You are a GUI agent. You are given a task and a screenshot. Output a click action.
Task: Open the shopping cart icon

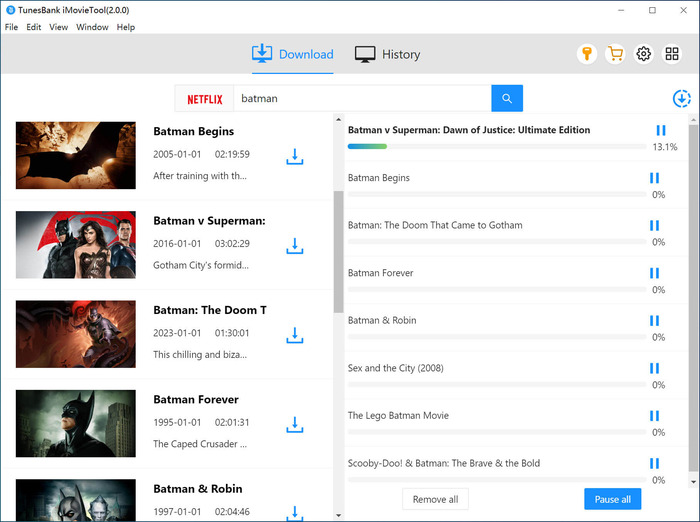point(615,54)
